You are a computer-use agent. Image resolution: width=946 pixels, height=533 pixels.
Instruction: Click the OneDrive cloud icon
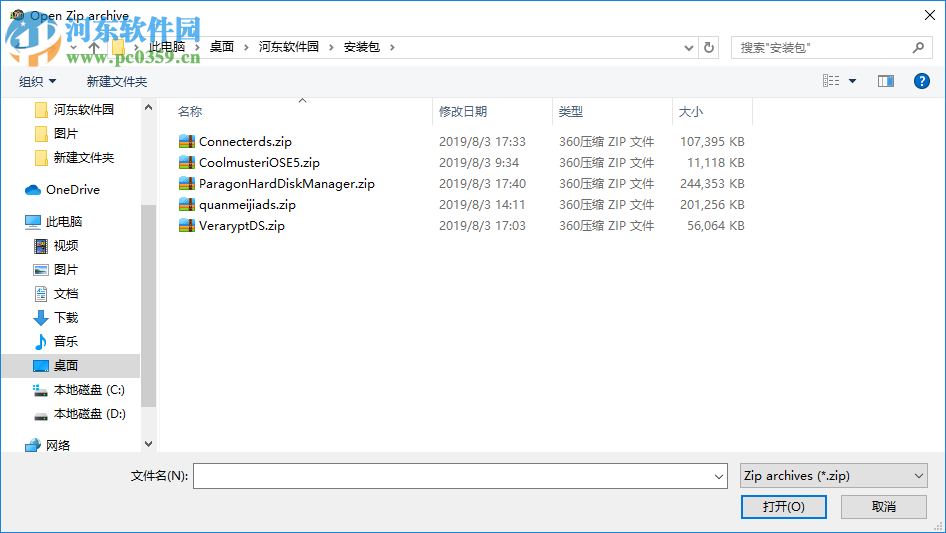click(33, 190)
